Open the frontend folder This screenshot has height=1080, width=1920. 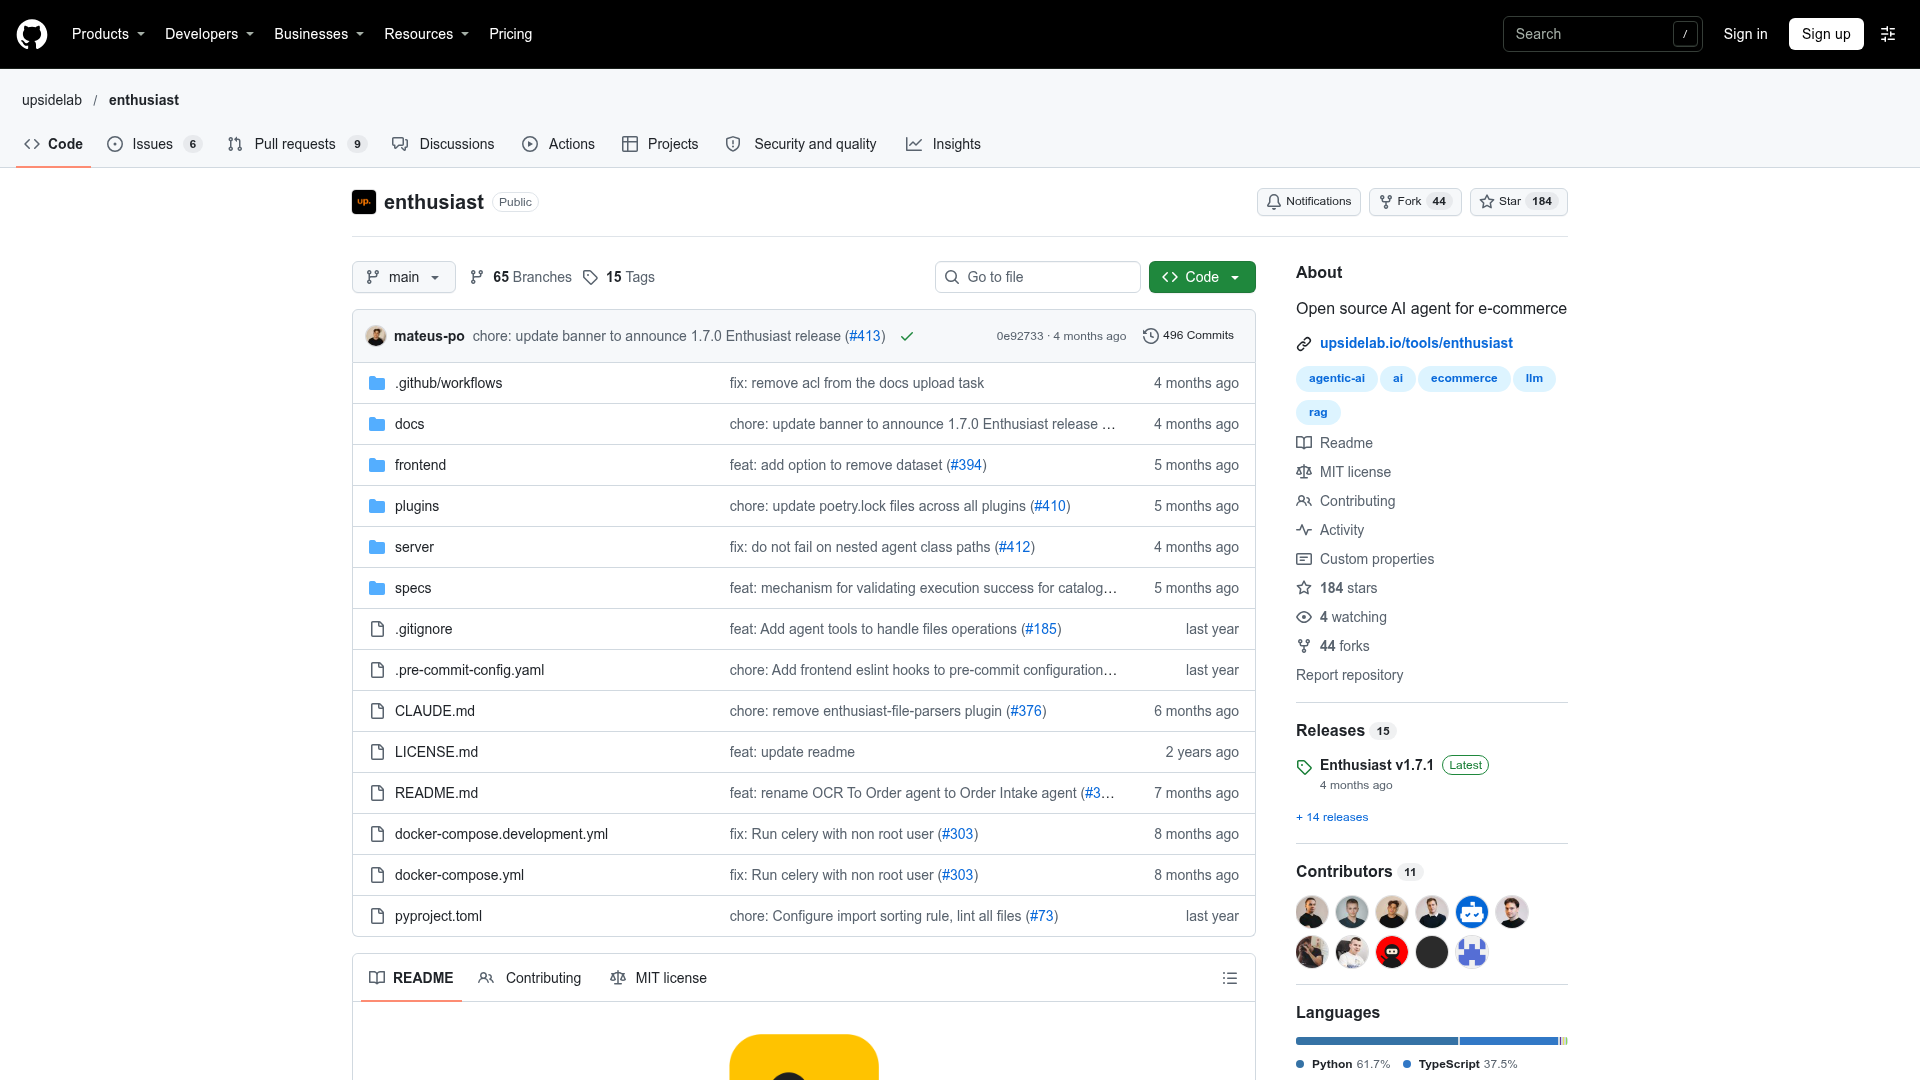coord(420,465)
